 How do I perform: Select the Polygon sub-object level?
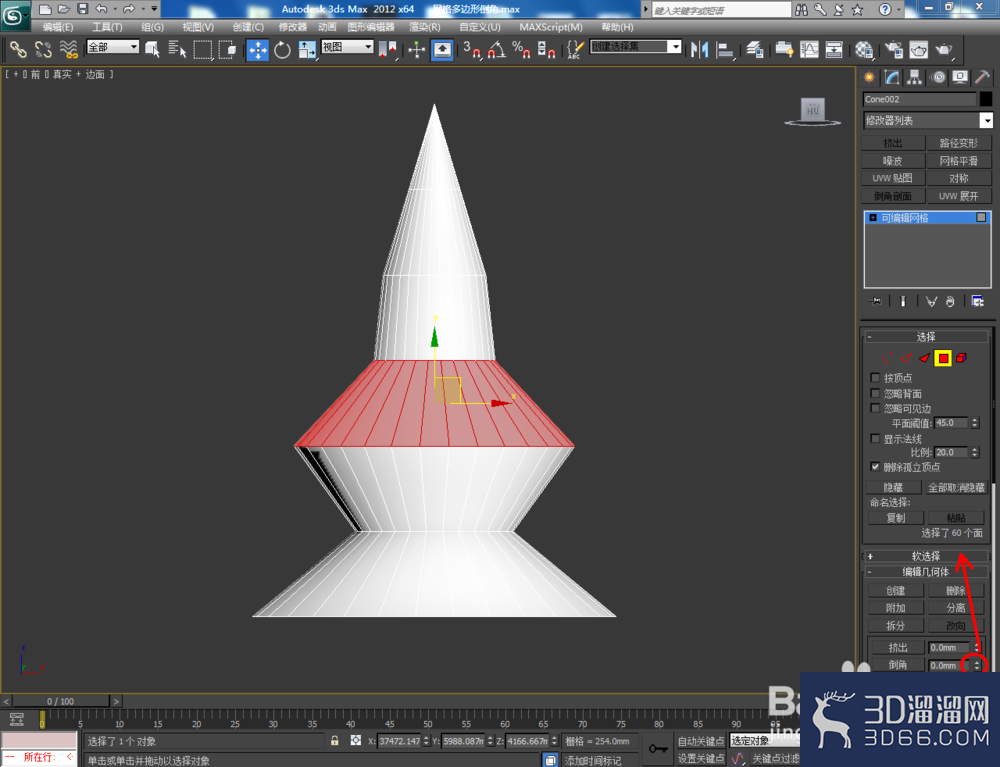pos(943,358)
